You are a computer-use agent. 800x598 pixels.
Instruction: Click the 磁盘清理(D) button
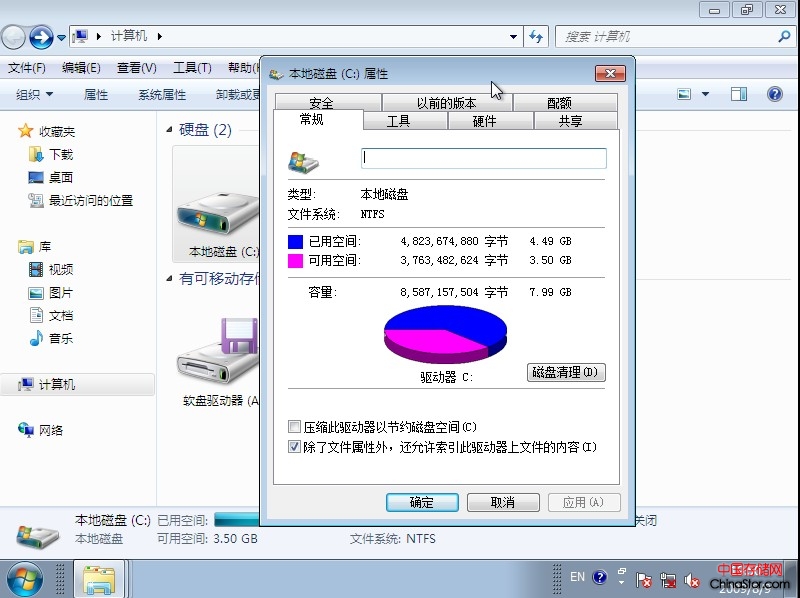pyautogui.click(x=566, y=372)
